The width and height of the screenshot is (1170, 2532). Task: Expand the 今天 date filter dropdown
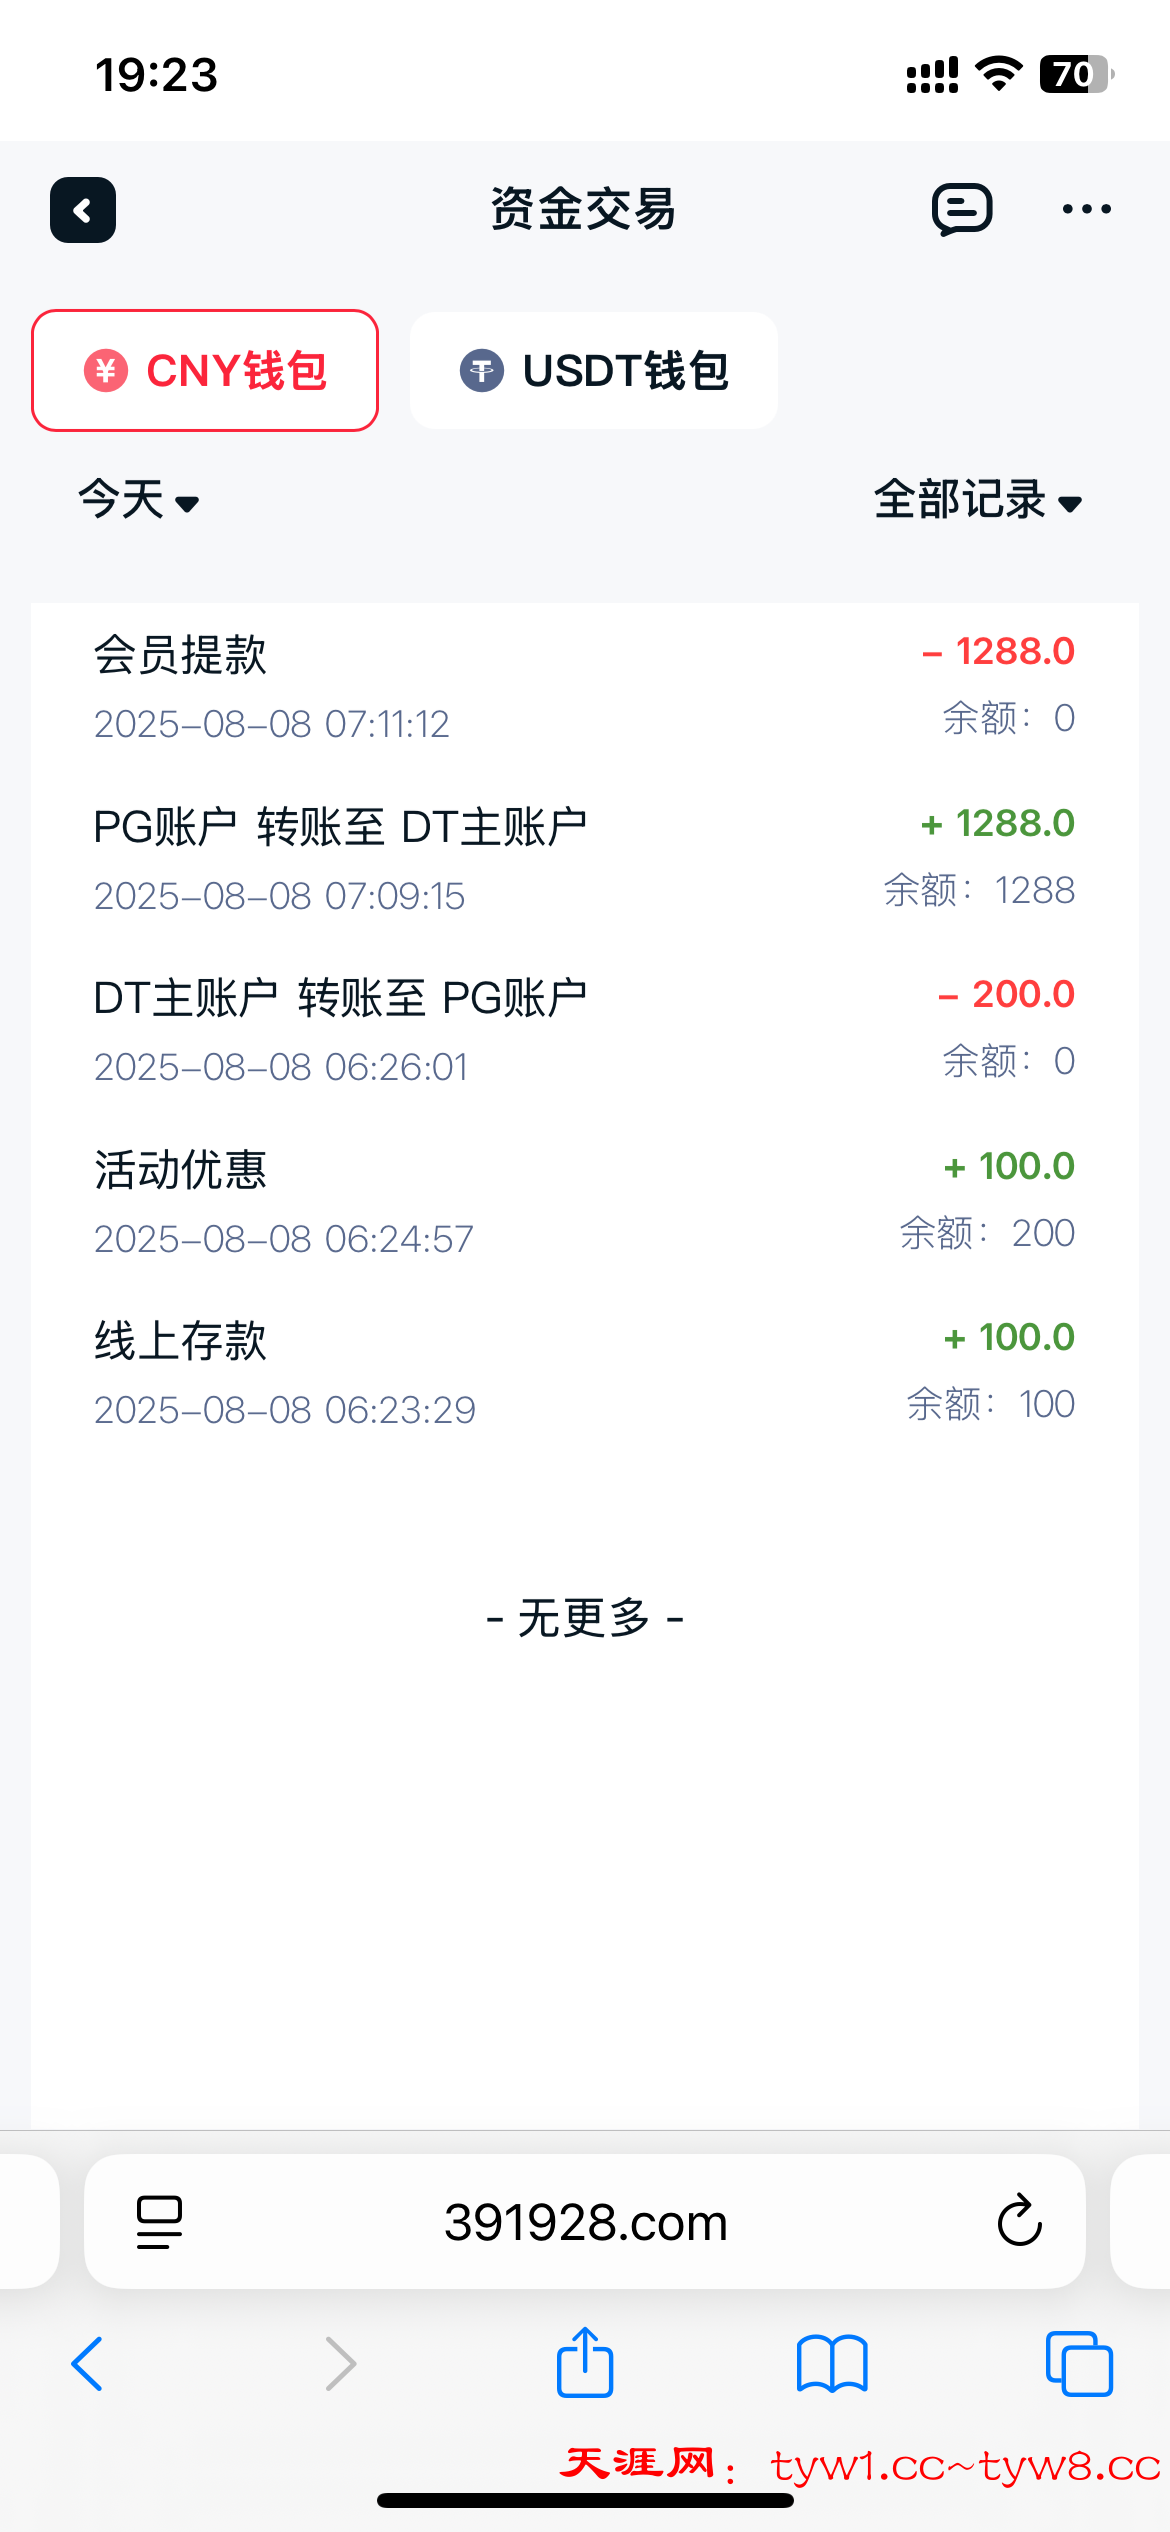pyautogui.click(x=139, y=500)
